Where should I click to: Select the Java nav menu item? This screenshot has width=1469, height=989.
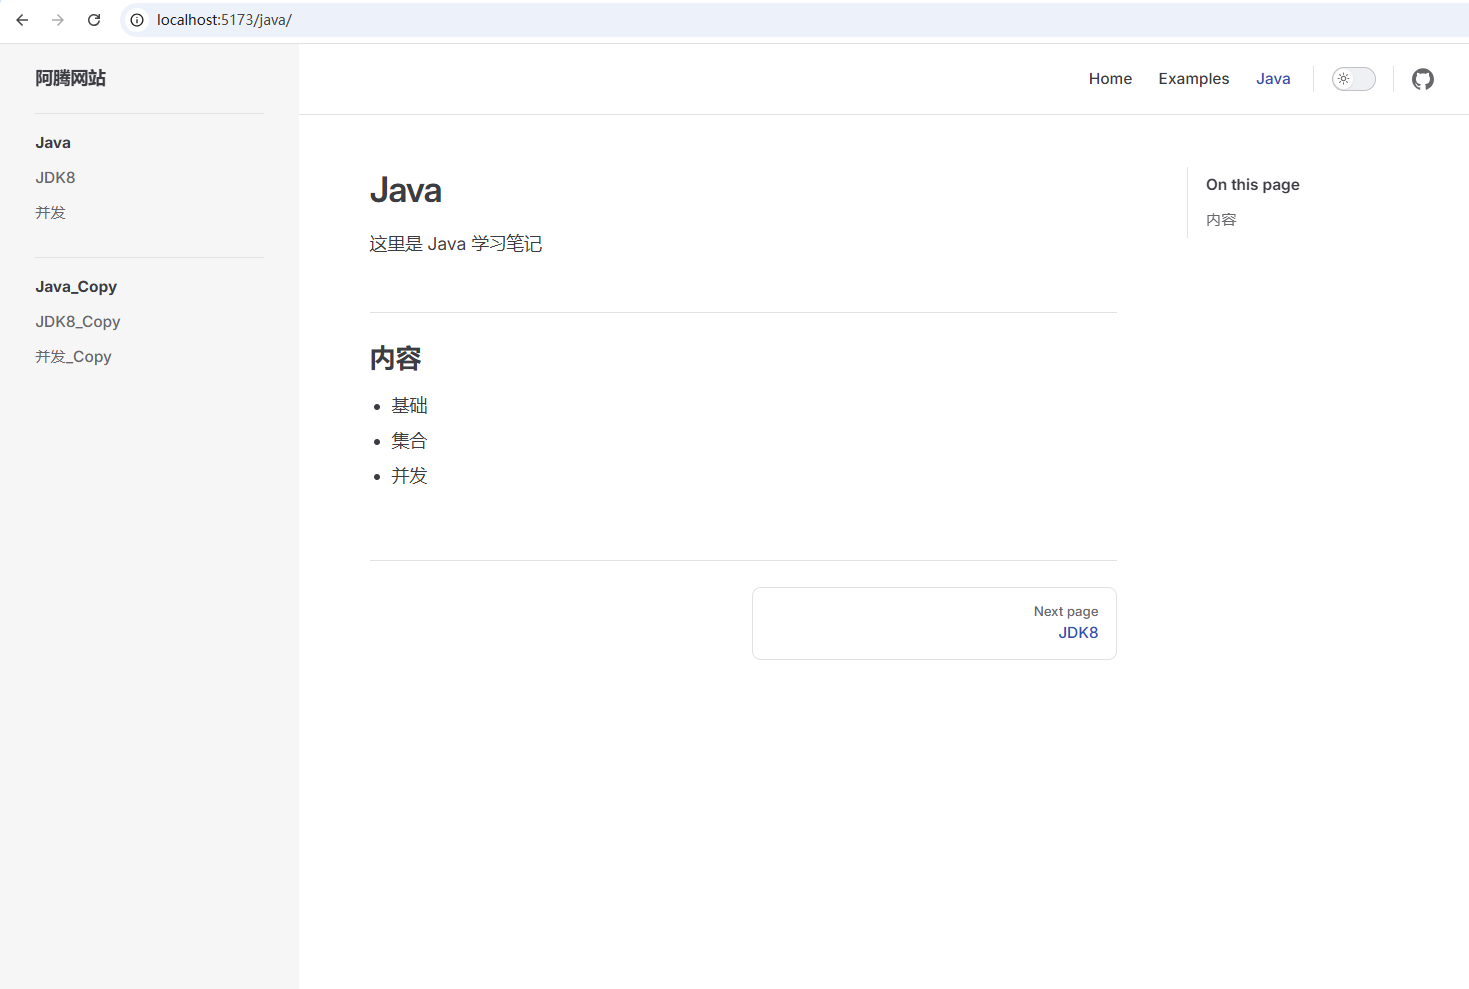pyautogui.click(x=1272, y=79)
